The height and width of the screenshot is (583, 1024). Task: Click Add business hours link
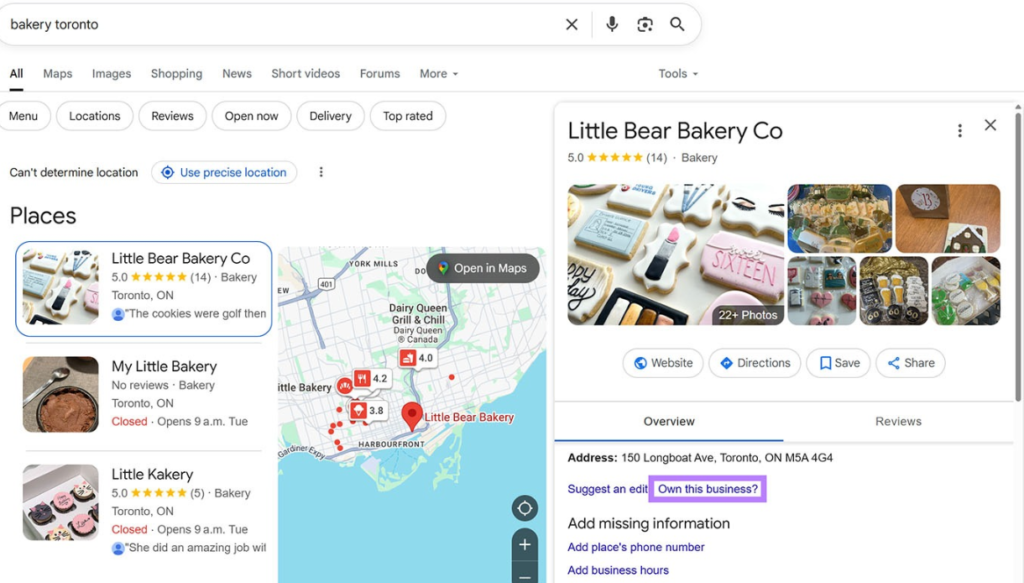click(x=618, y=570)
